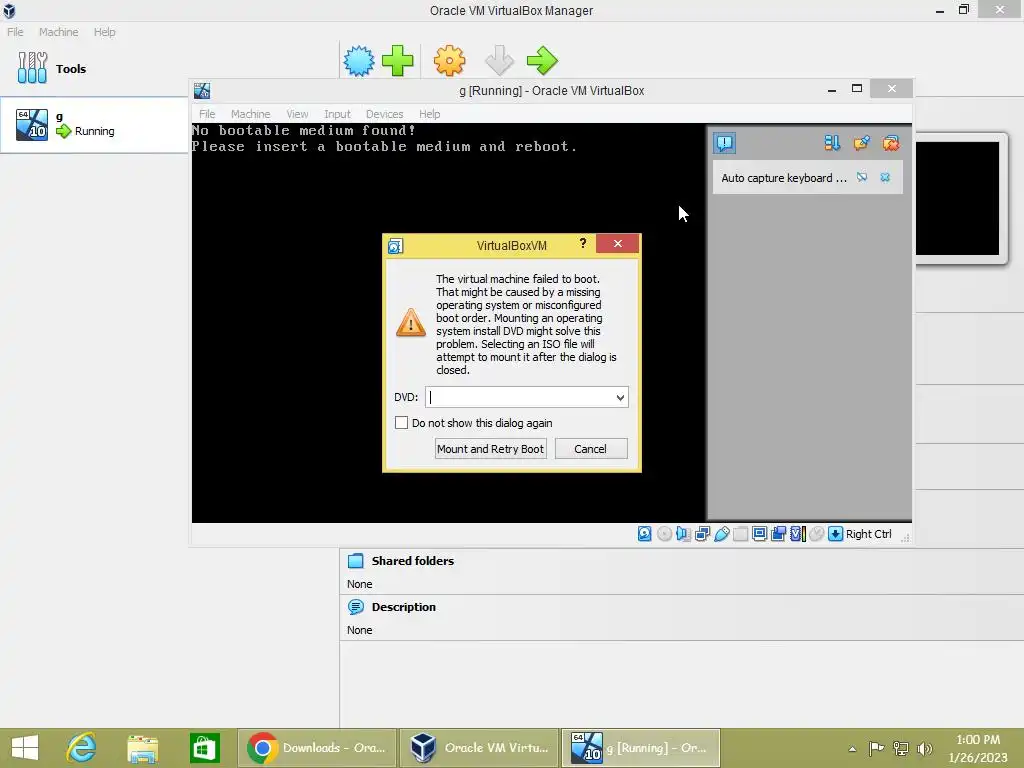Click the keep finished progresses pin icon

pos(861,143)
